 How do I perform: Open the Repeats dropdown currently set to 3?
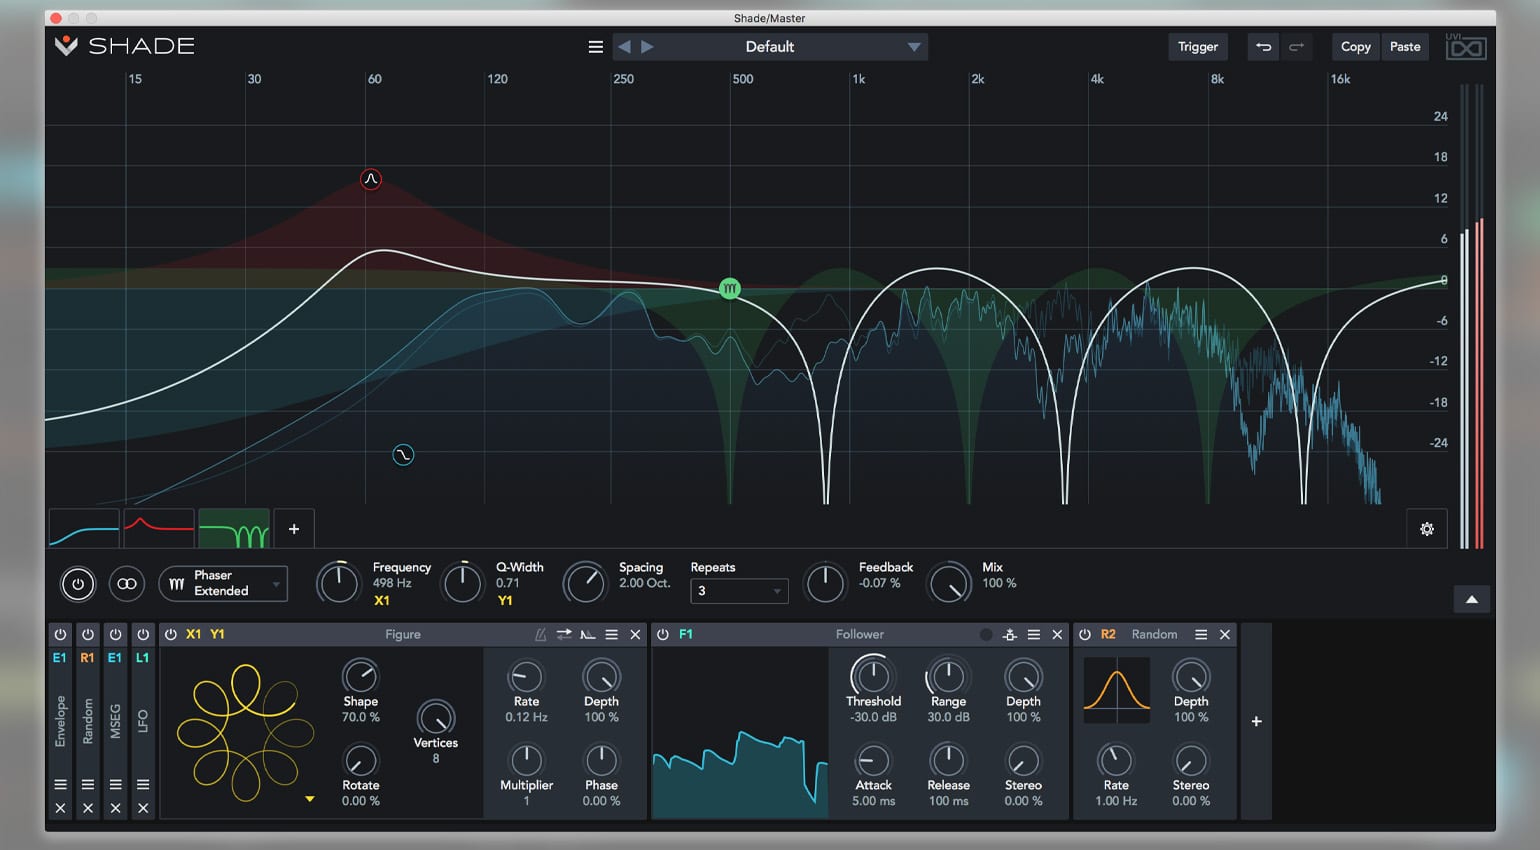[x=739, y=591]
